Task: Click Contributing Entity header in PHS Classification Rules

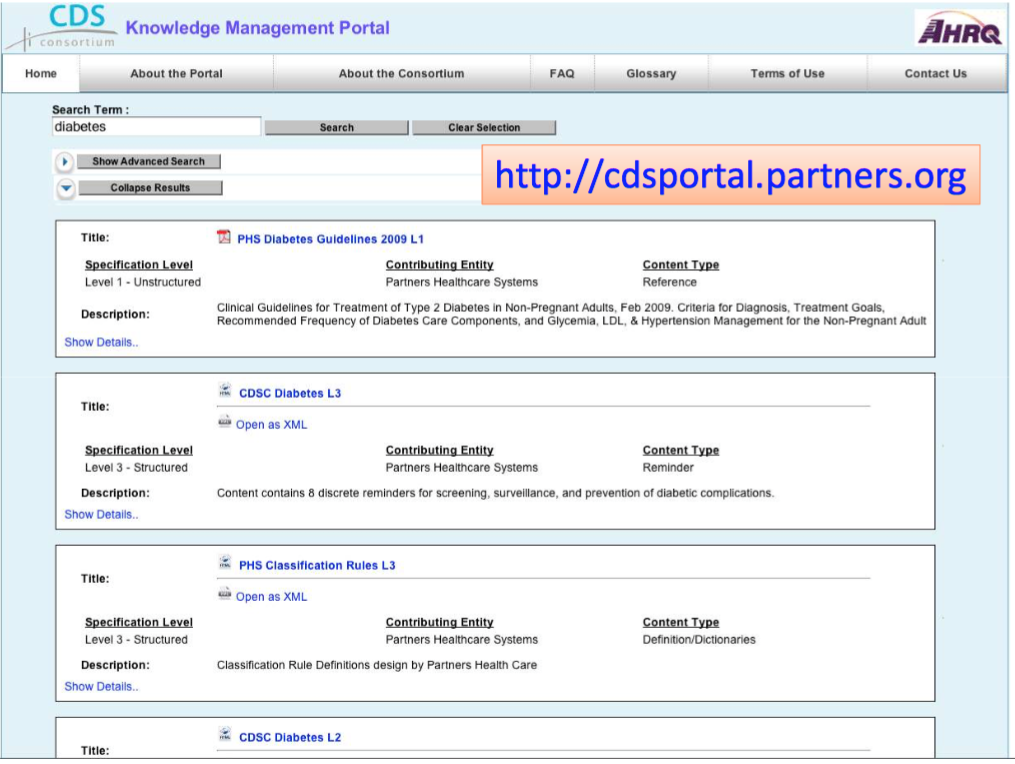Action: (440, 622)
